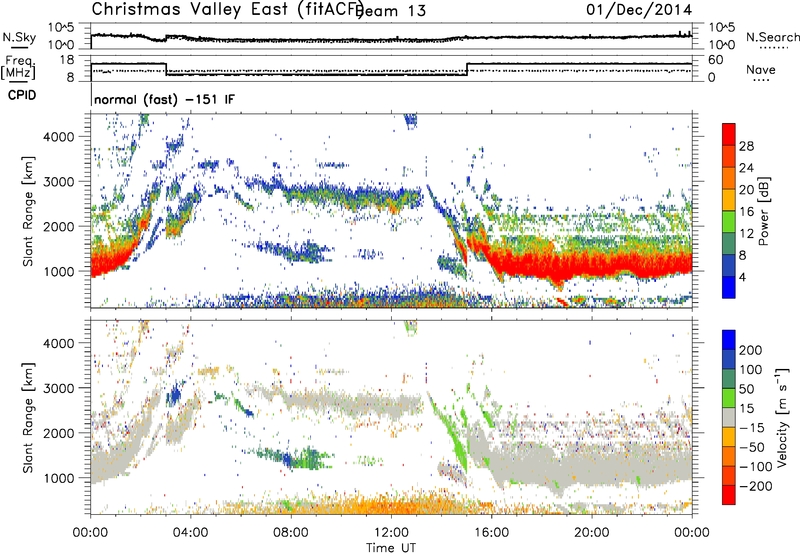This screenshot has width=800, height=554.
Task: Select the text 'normal (fast) -151 IF'
Action: tap(164, 99)
